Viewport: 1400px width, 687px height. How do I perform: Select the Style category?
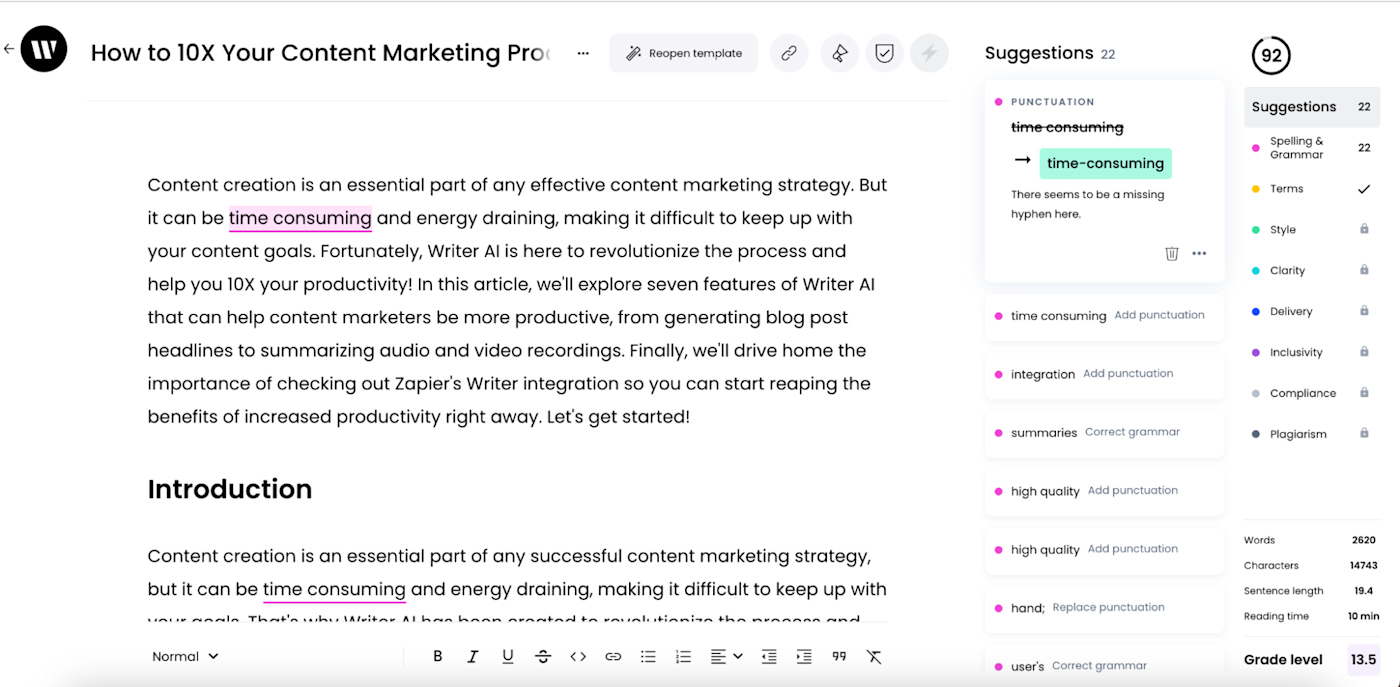coord(1311,230)
